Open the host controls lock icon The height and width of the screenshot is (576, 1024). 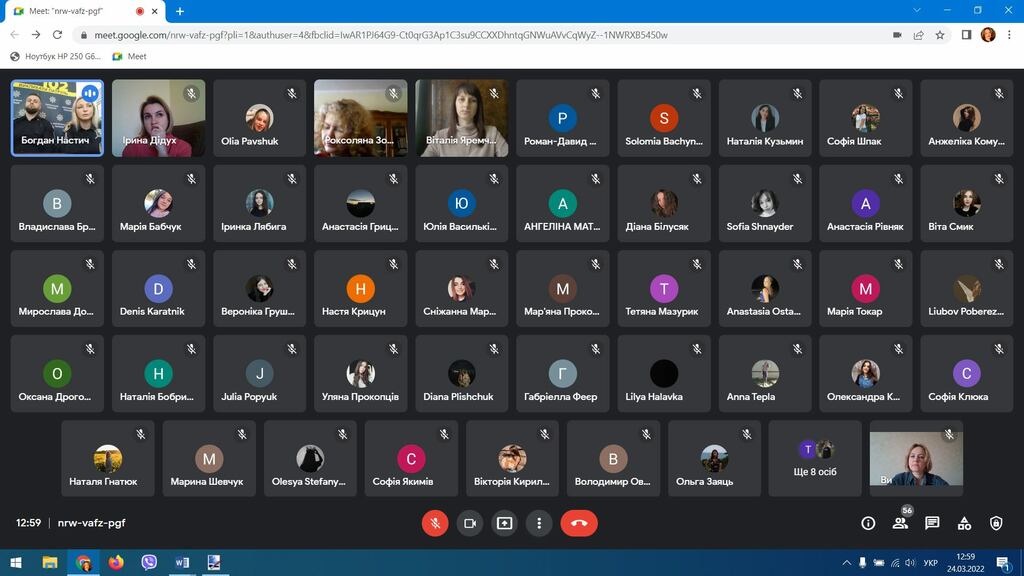pos(996,523)
